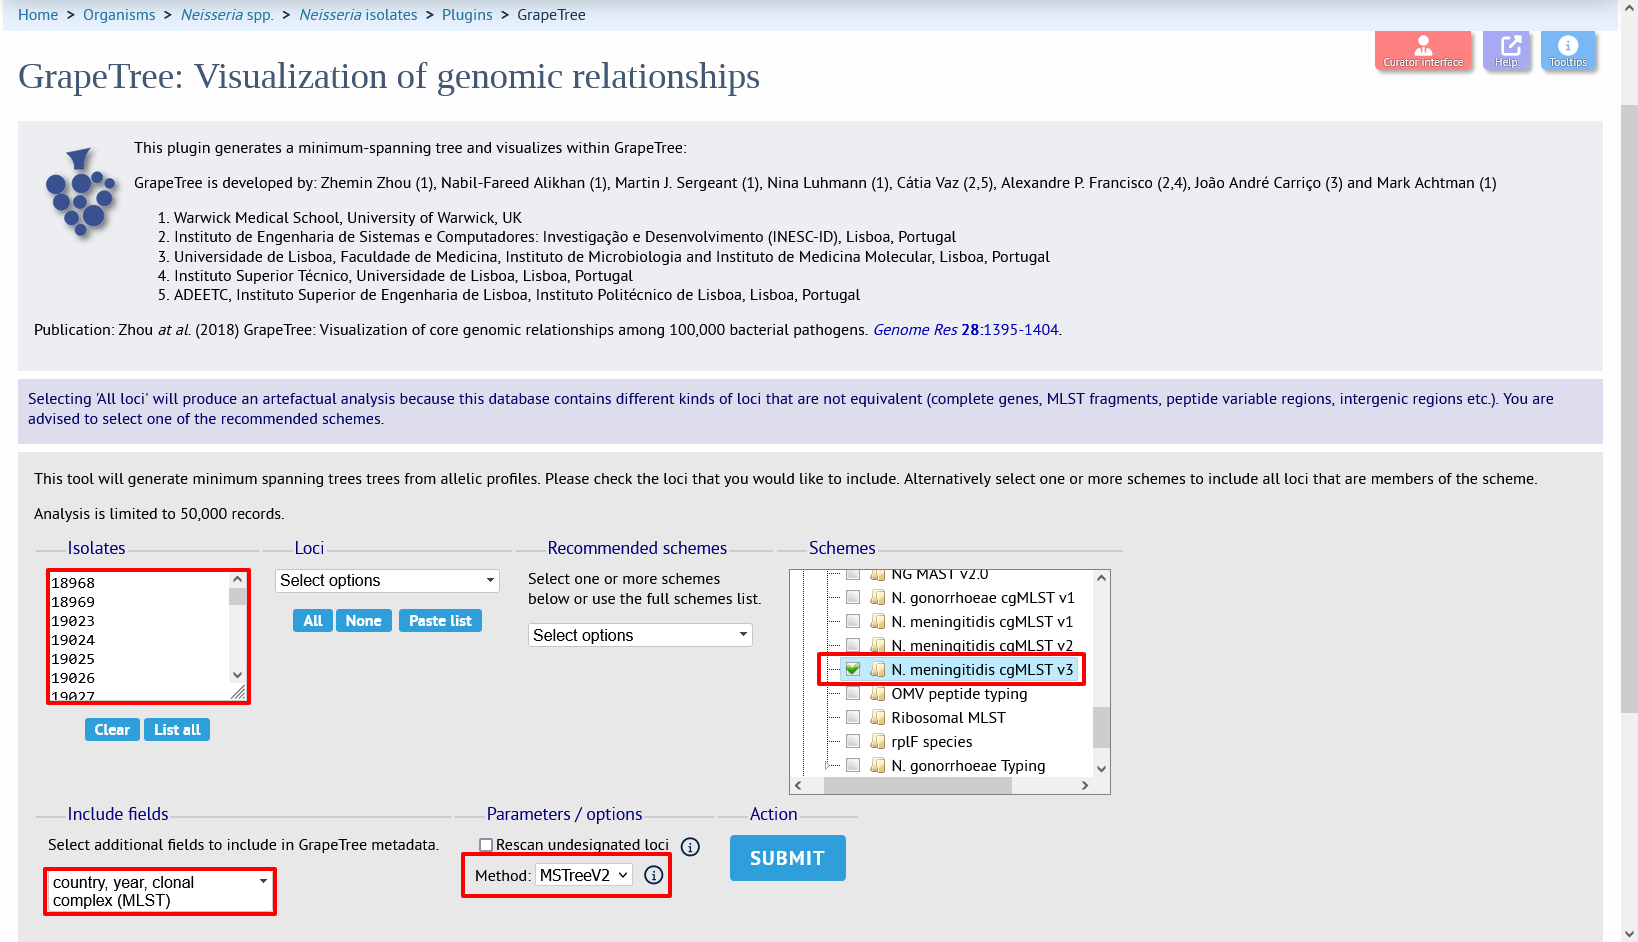Select N. gonorrhoeae Typing tree label

pyautogui.click(x=968, y=766)
